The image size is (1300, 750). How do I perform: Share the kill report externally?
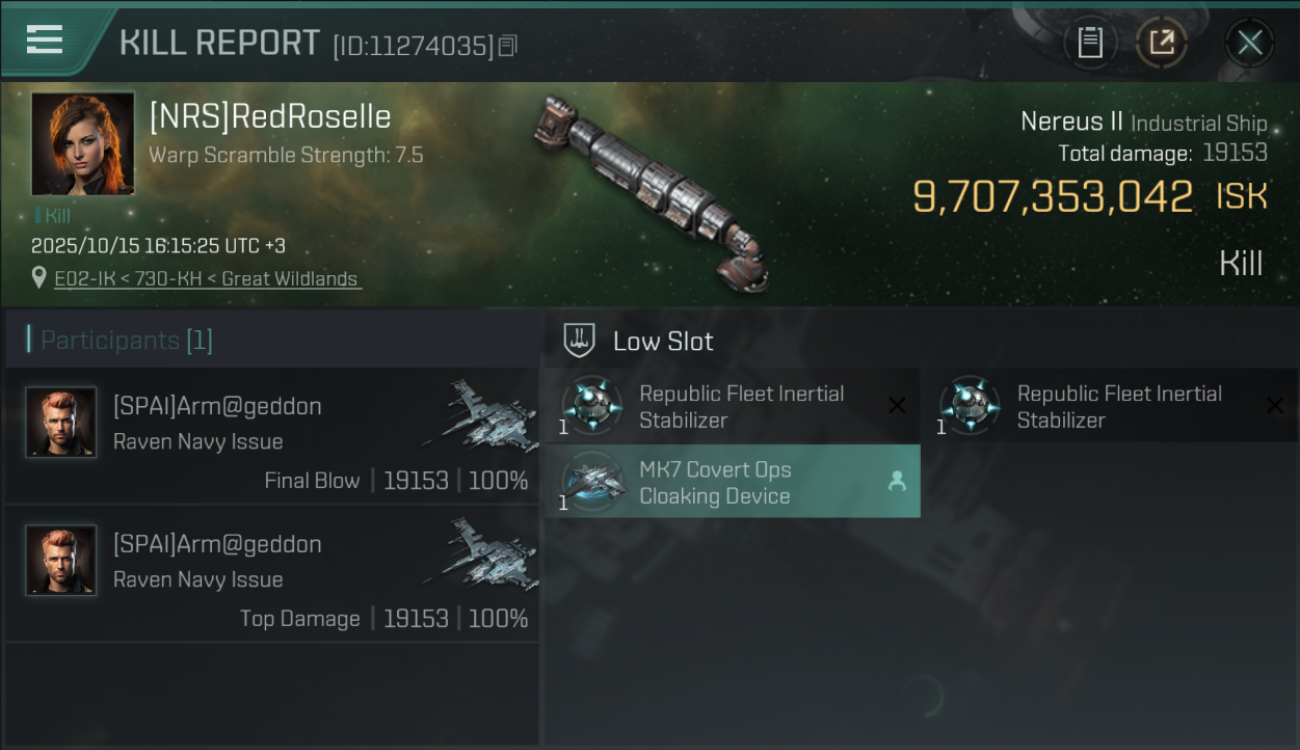pos(1161,43)
